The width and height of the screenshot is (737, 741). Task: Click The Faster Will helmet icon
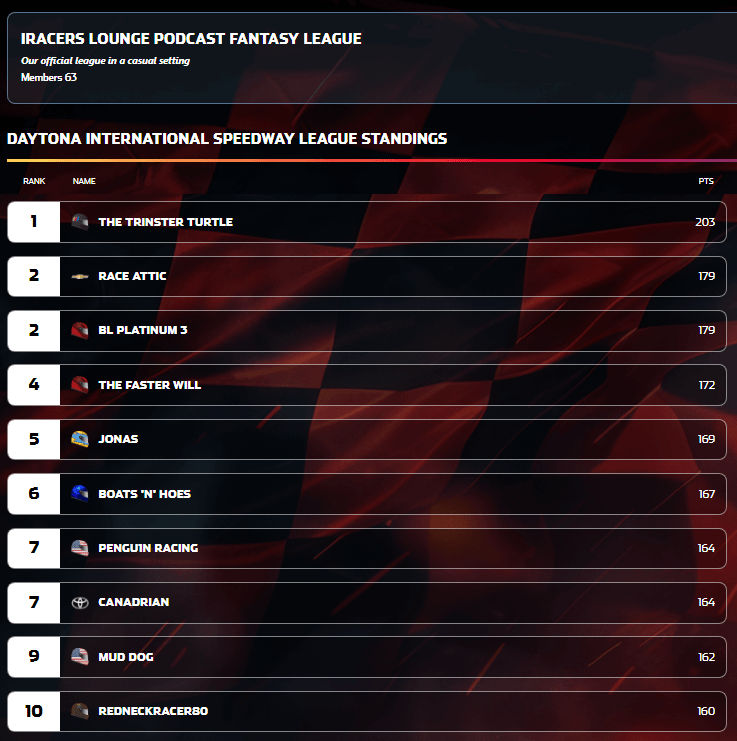click(80, 385)
